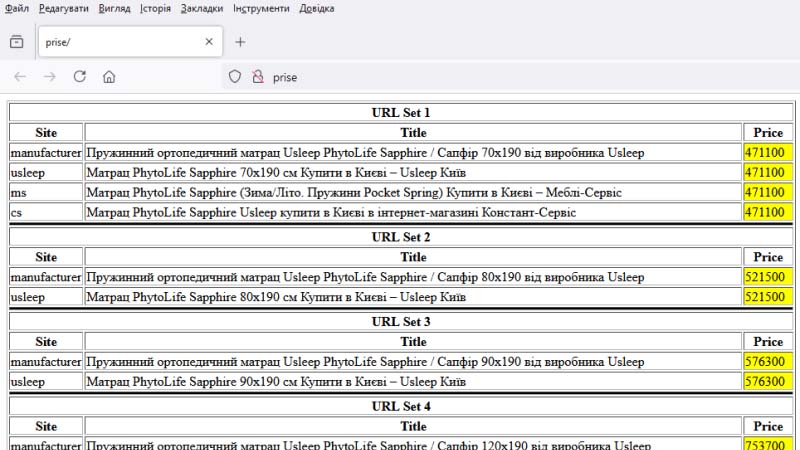Click usleep cell in the 70x190 row
800x450 pixels.
46,172
